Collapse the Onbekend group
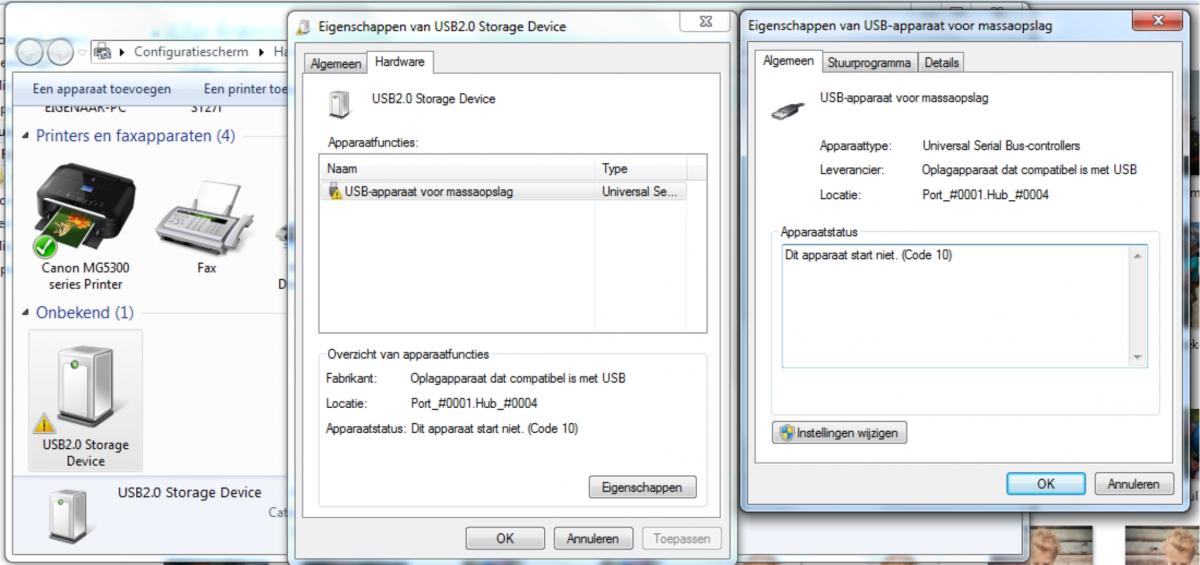1200x565 pixels. 25,313
